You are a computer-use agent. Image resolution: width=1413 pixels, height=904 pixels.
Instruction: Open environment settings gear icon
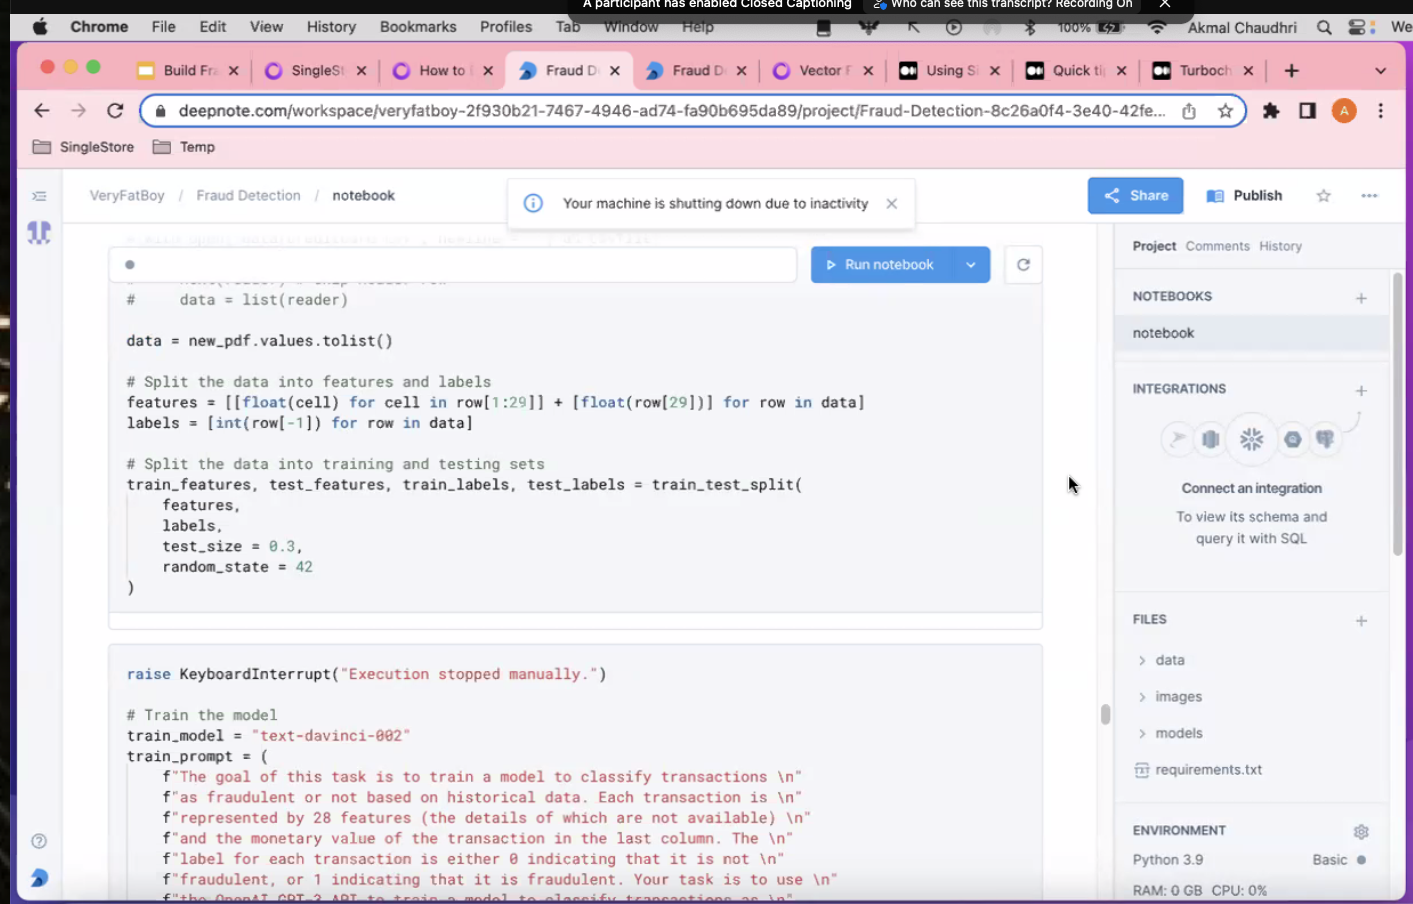[x=1360, y=832]
